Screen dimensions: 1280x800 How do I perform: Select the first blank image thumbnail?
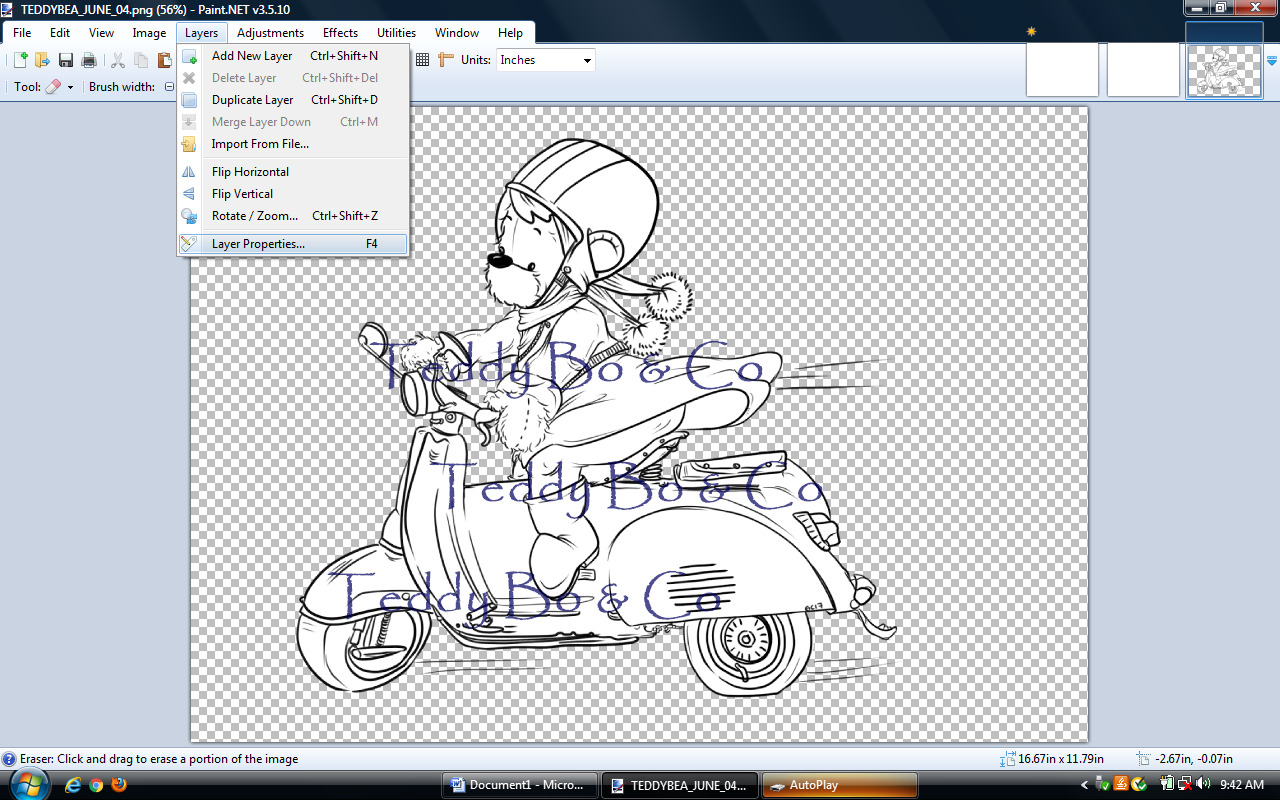pyautogui.click(x=1062, y=70)
